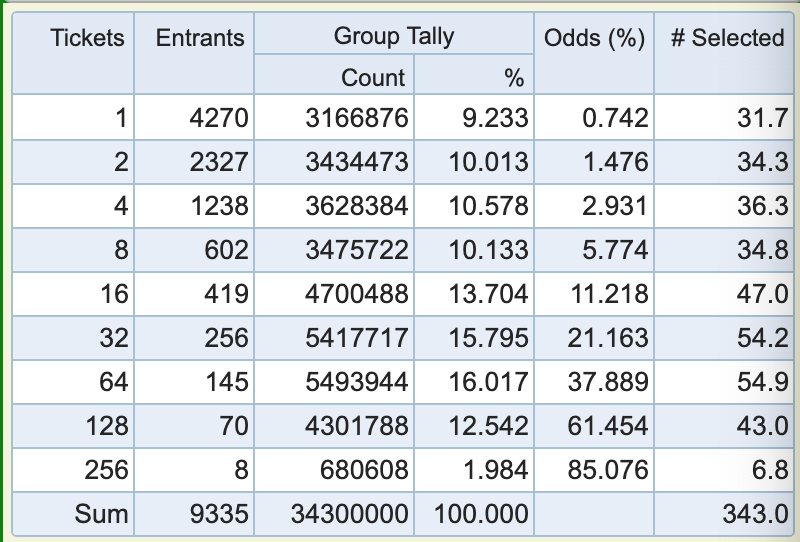Screen dimensions: 800x542
Task: Select tickets value 128
Action: (106, 426)
